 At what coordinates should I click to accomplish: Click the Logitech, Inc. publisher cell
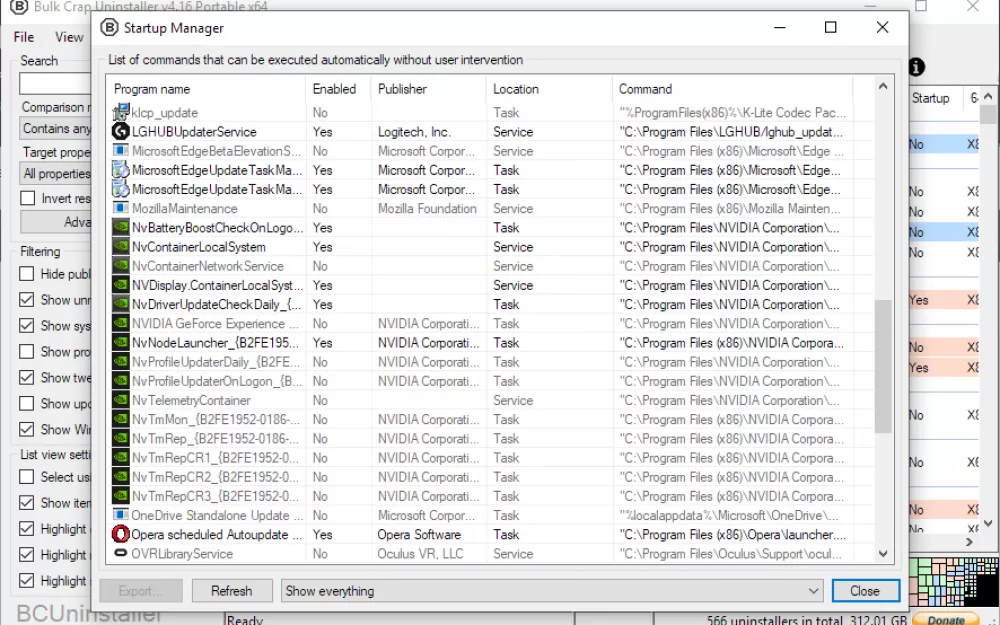[414, 132]
